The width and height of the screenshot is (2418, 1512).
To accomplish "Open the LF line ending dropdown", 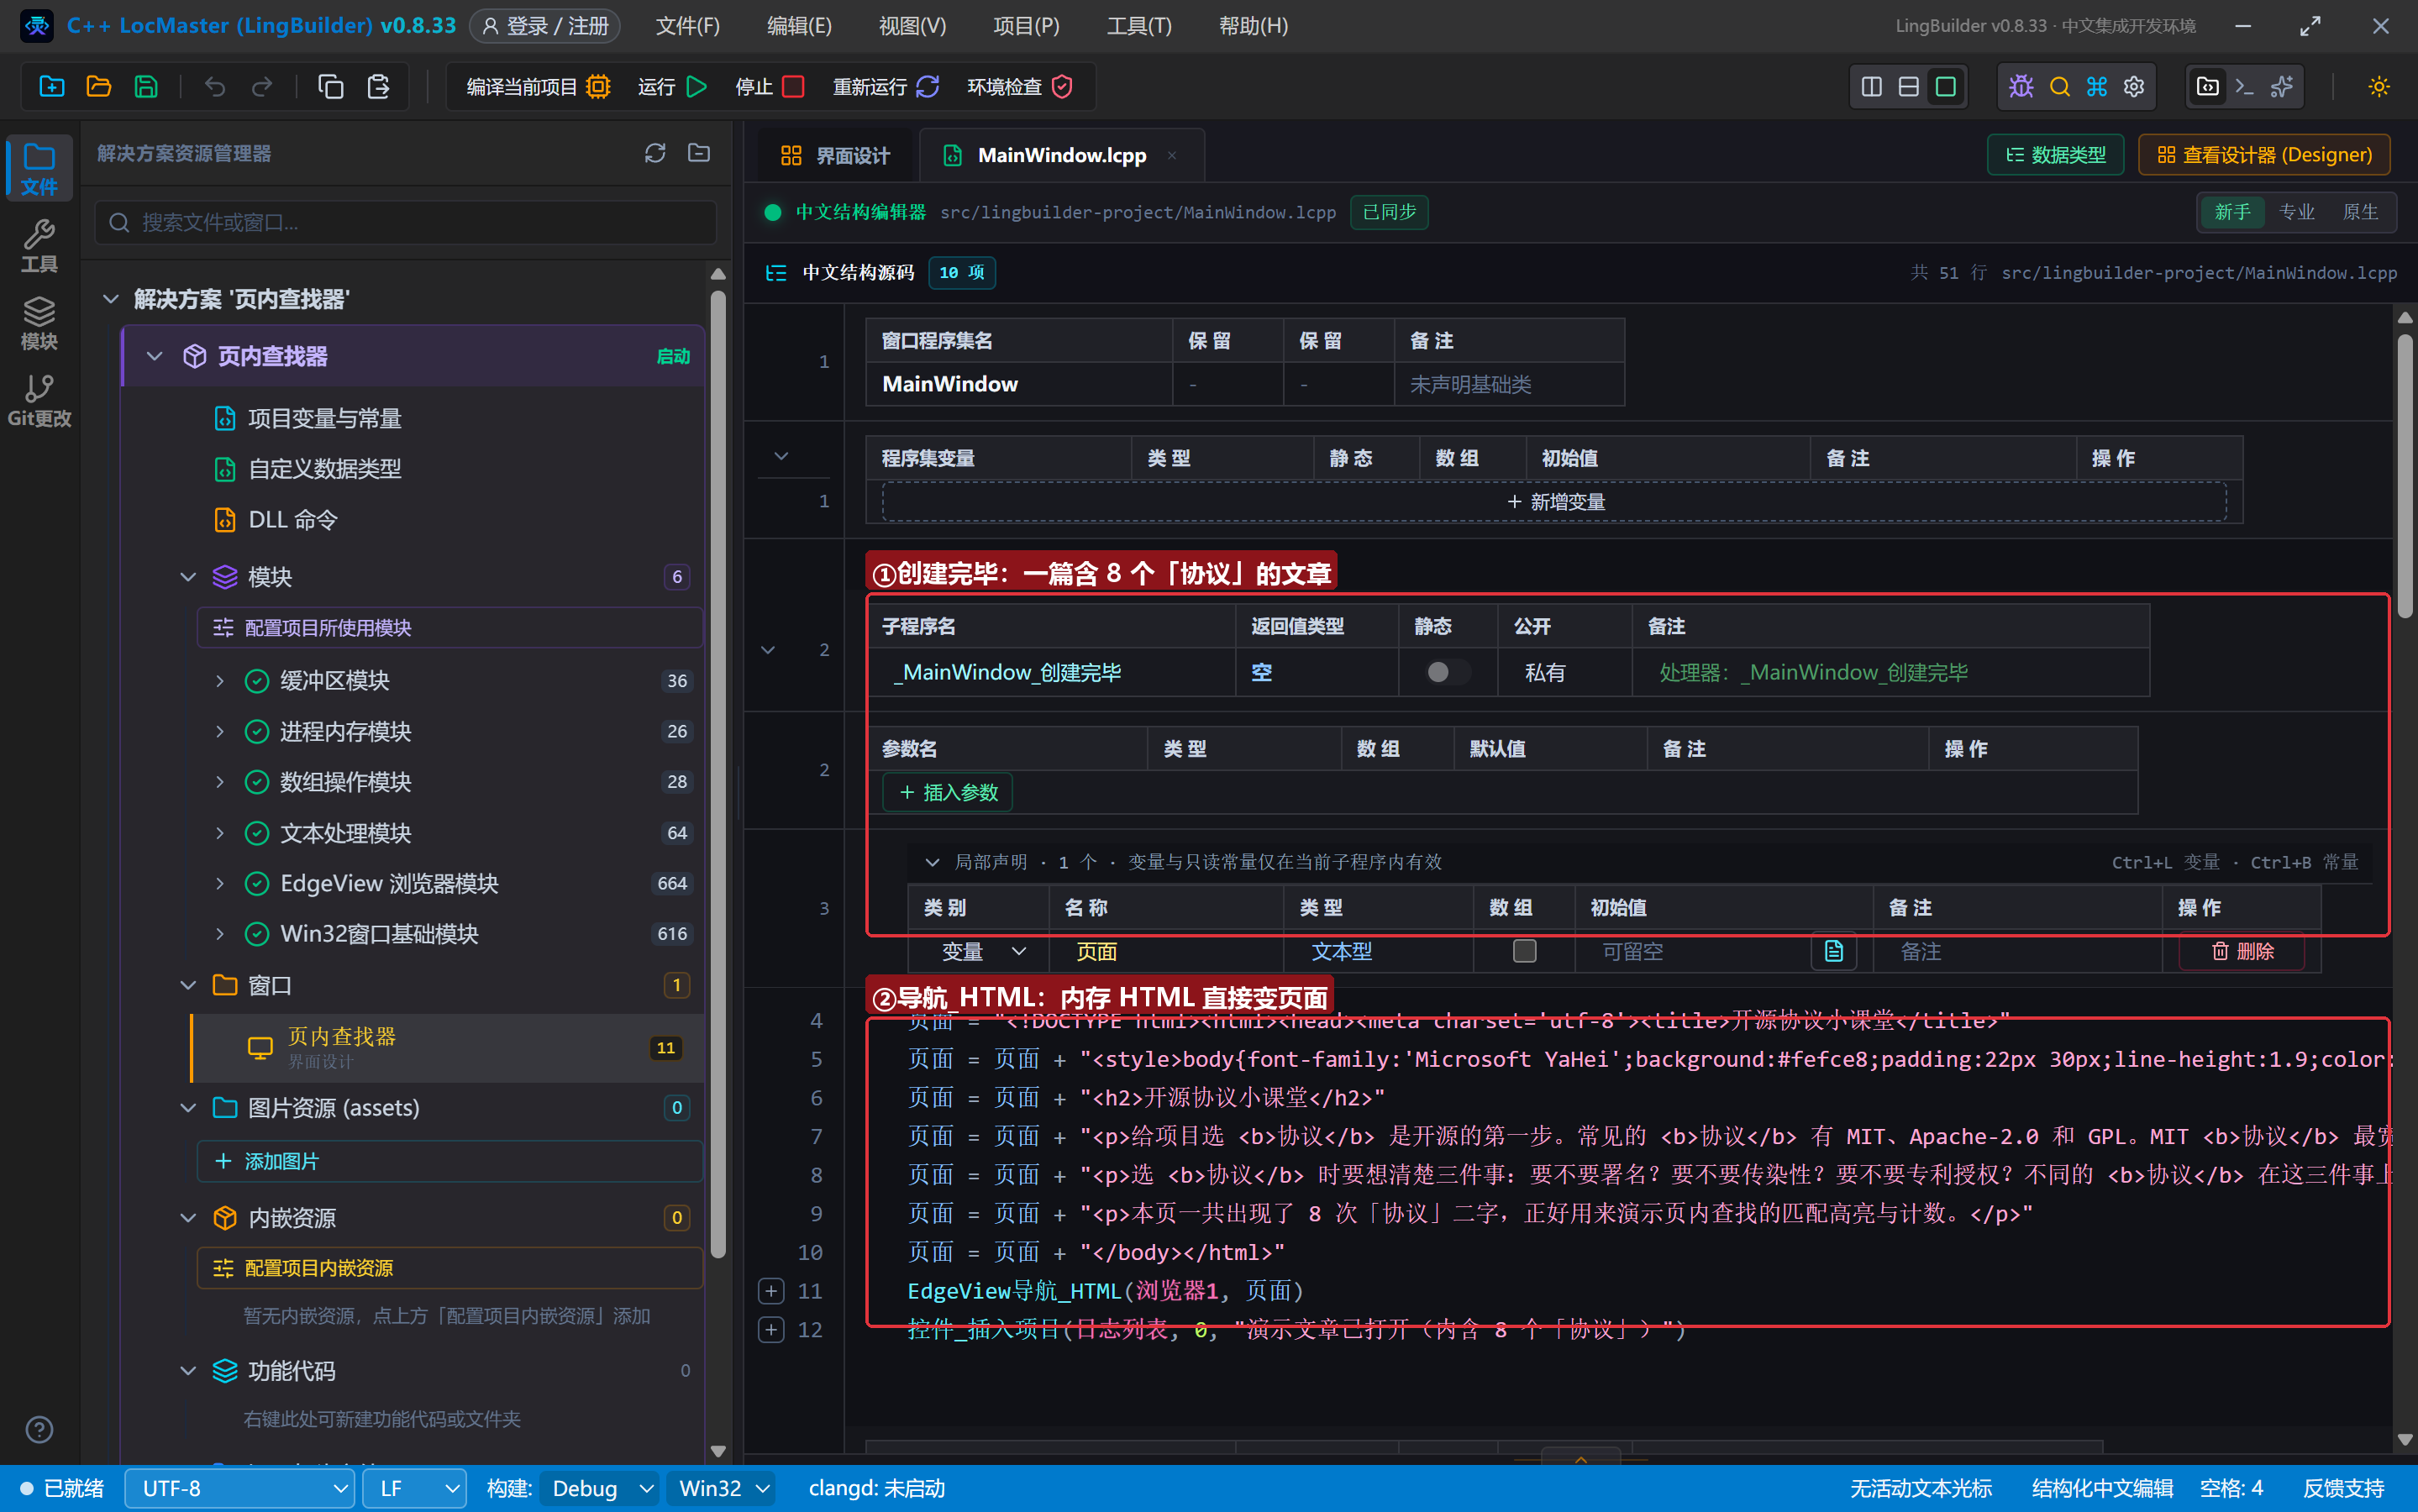I will tap(414, 1488).
